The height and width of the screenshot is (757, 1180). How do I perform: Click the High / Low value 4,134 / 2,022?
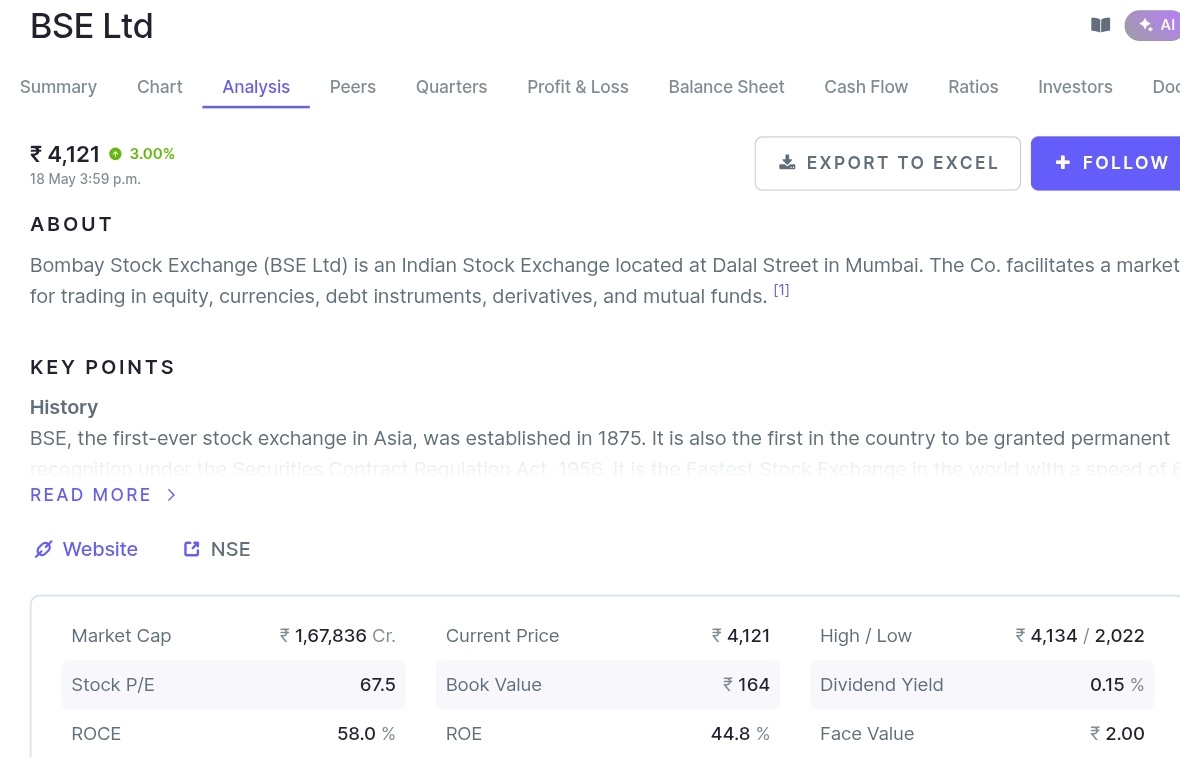point(1080,636)
